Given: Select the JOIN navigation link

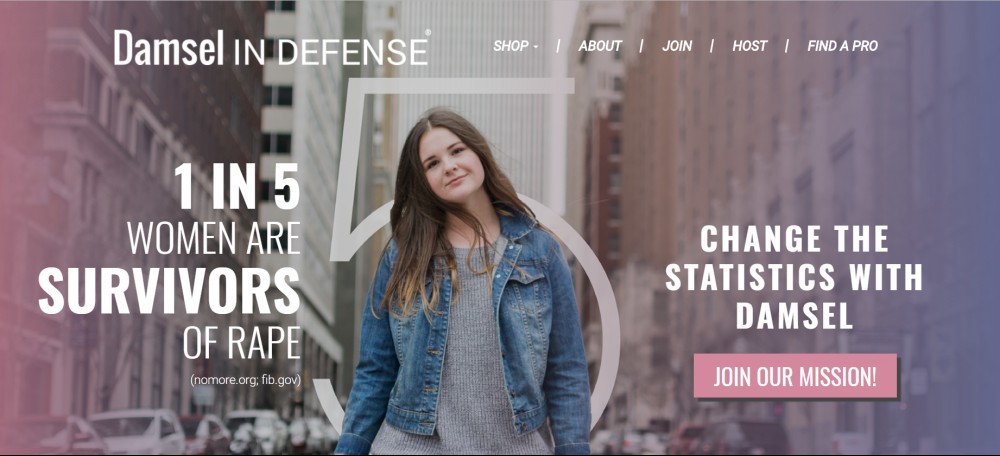Looking at the screenshot, I should tap(677, 46).
